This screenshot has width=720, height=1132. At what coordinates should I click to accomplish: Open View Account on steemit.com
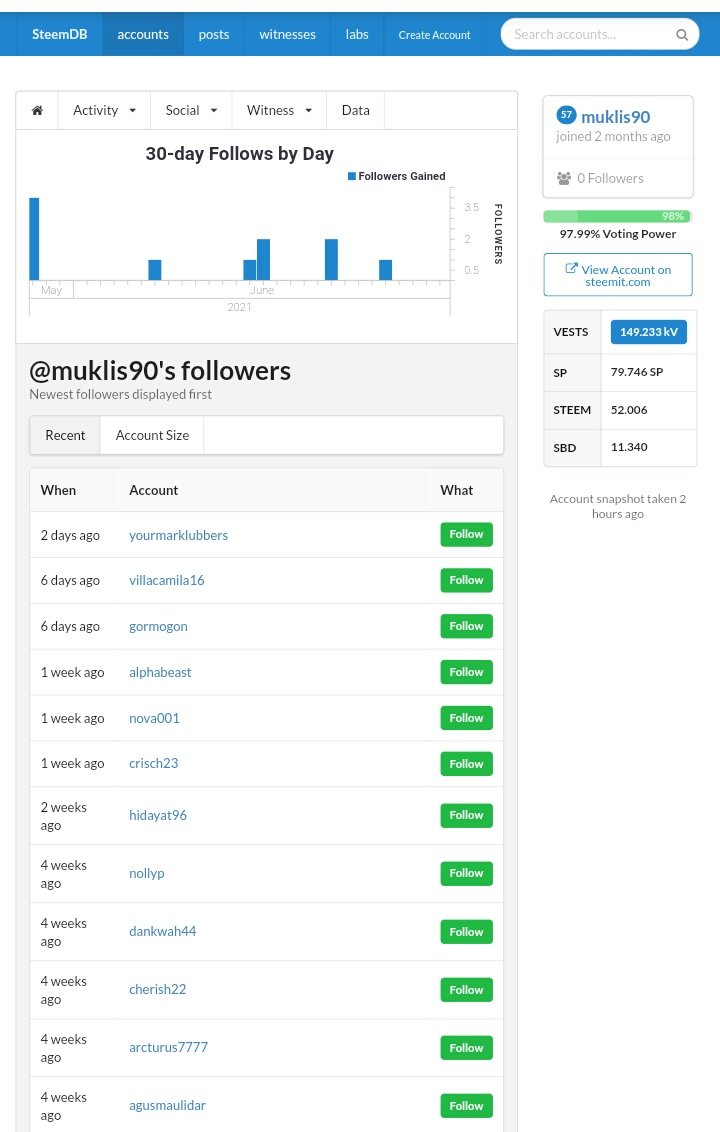tap(618, 275)
